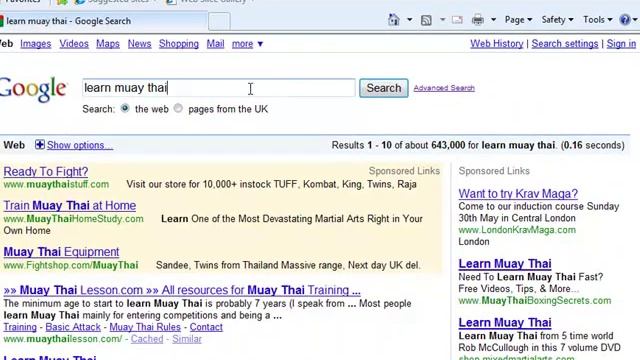Open Google Videos link
The width and height of the screenshot is (640, 360).
pyautogui.click(x=74, y=44)
